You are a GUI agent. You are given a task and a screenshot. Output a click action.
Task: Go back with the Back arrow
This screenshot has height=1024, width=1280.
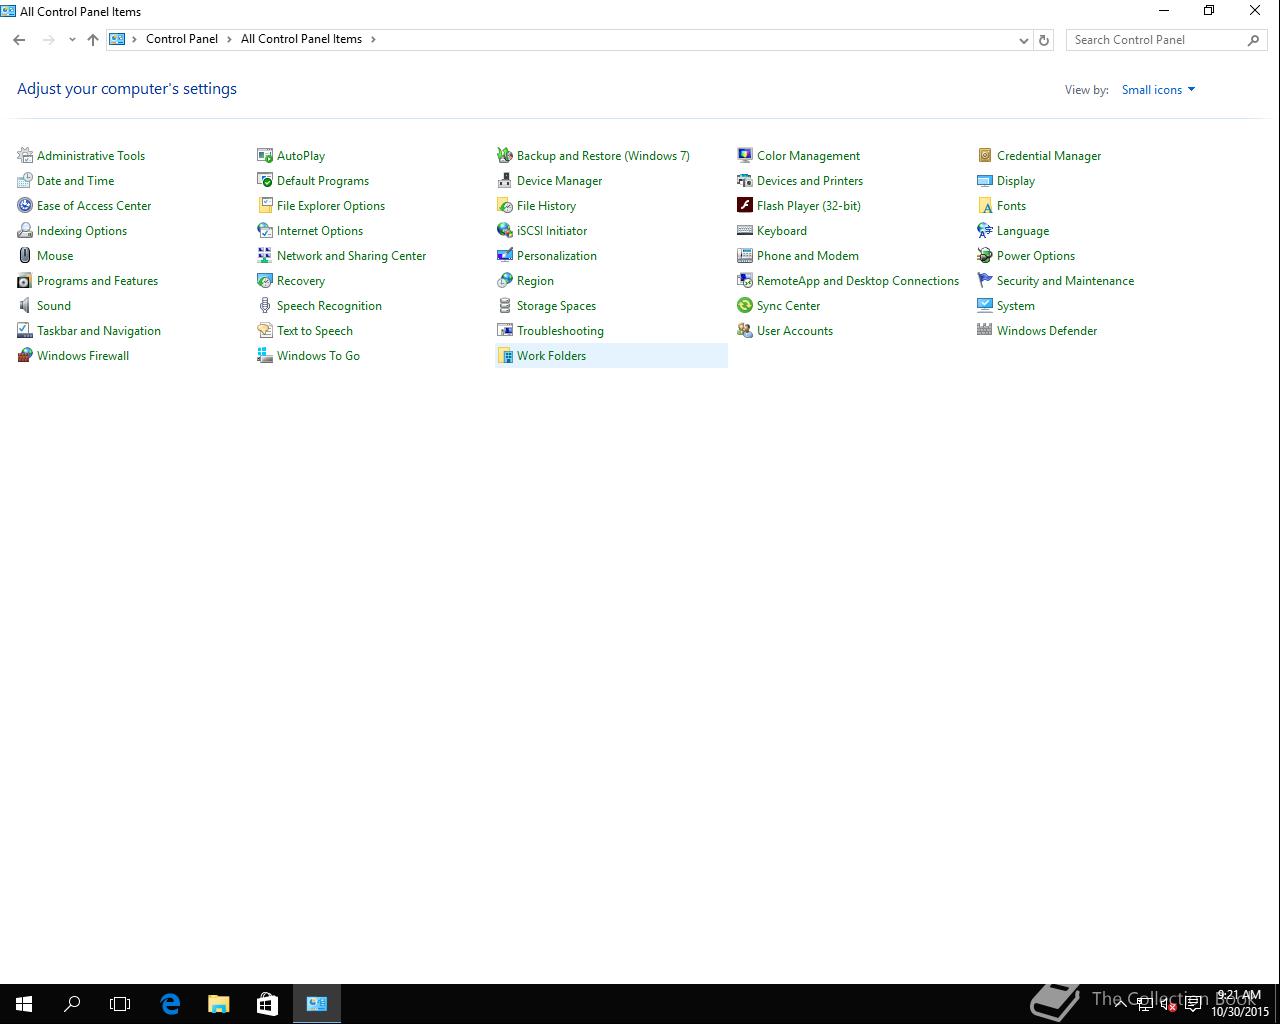[x=19, y=40]
